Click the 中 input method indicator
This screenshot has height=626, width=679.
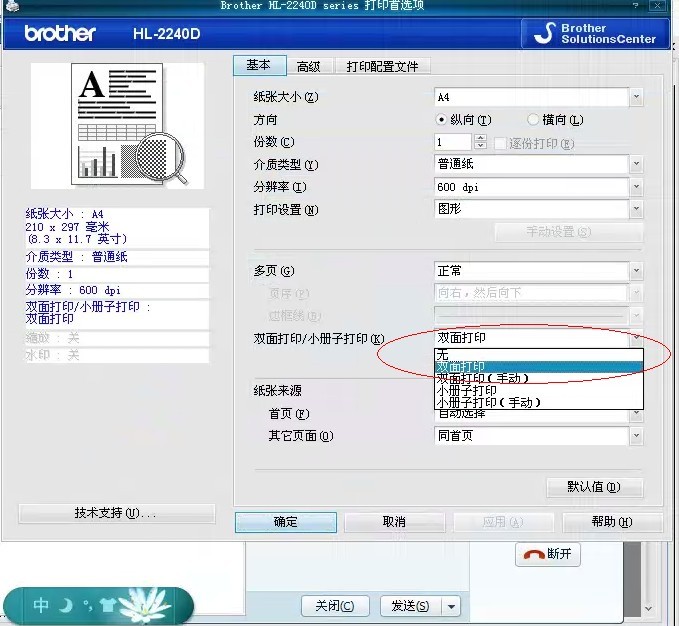(x=41, y=605)
